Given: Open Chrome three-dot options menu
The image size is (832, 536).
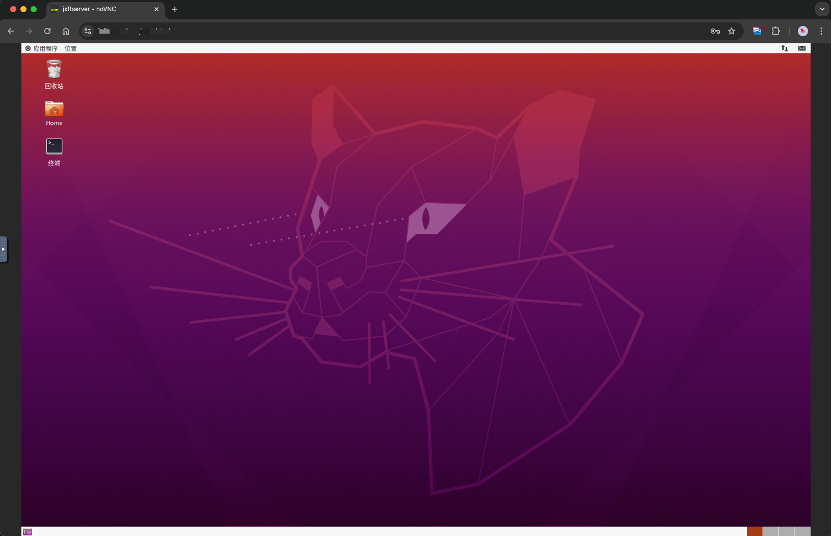Looking at the screenshot, I should pyautogui.click(x=821, y=31).
